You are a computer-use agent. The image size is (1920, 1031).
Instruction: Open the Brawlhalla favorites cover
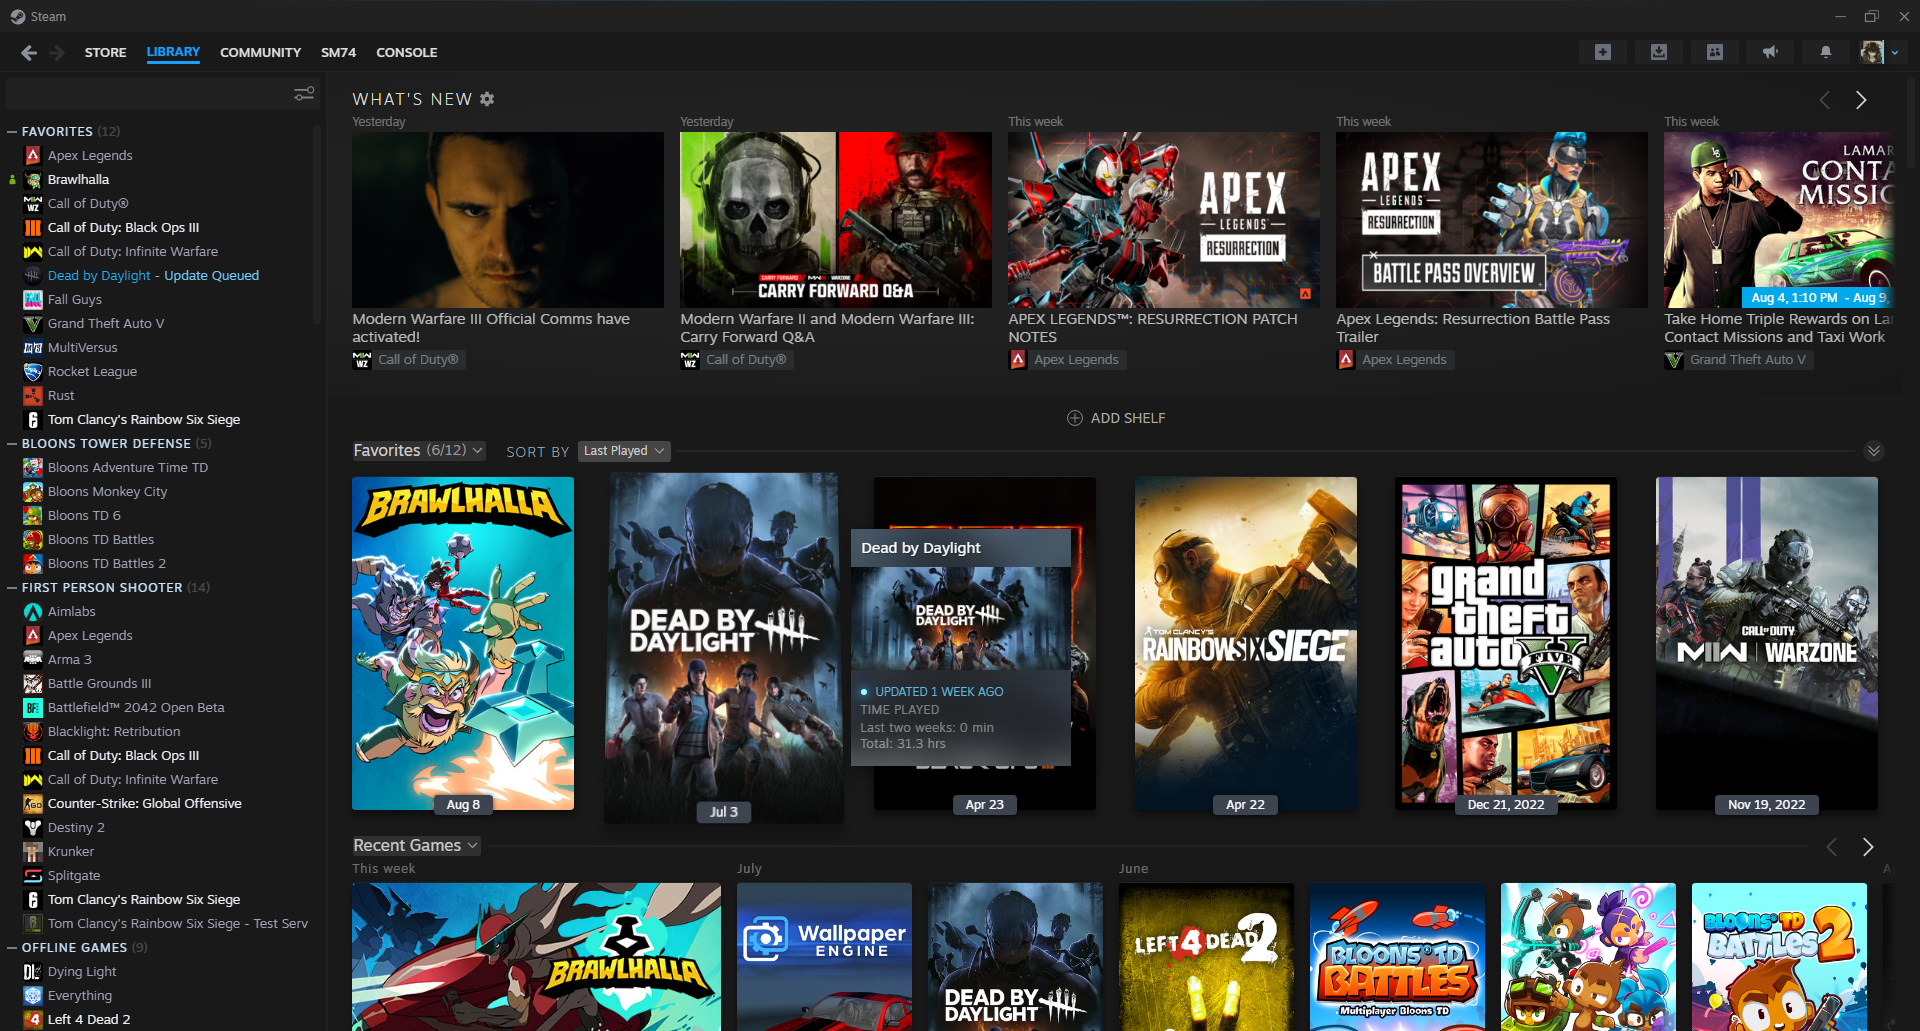pyautogui.click(x=463, y=643)
